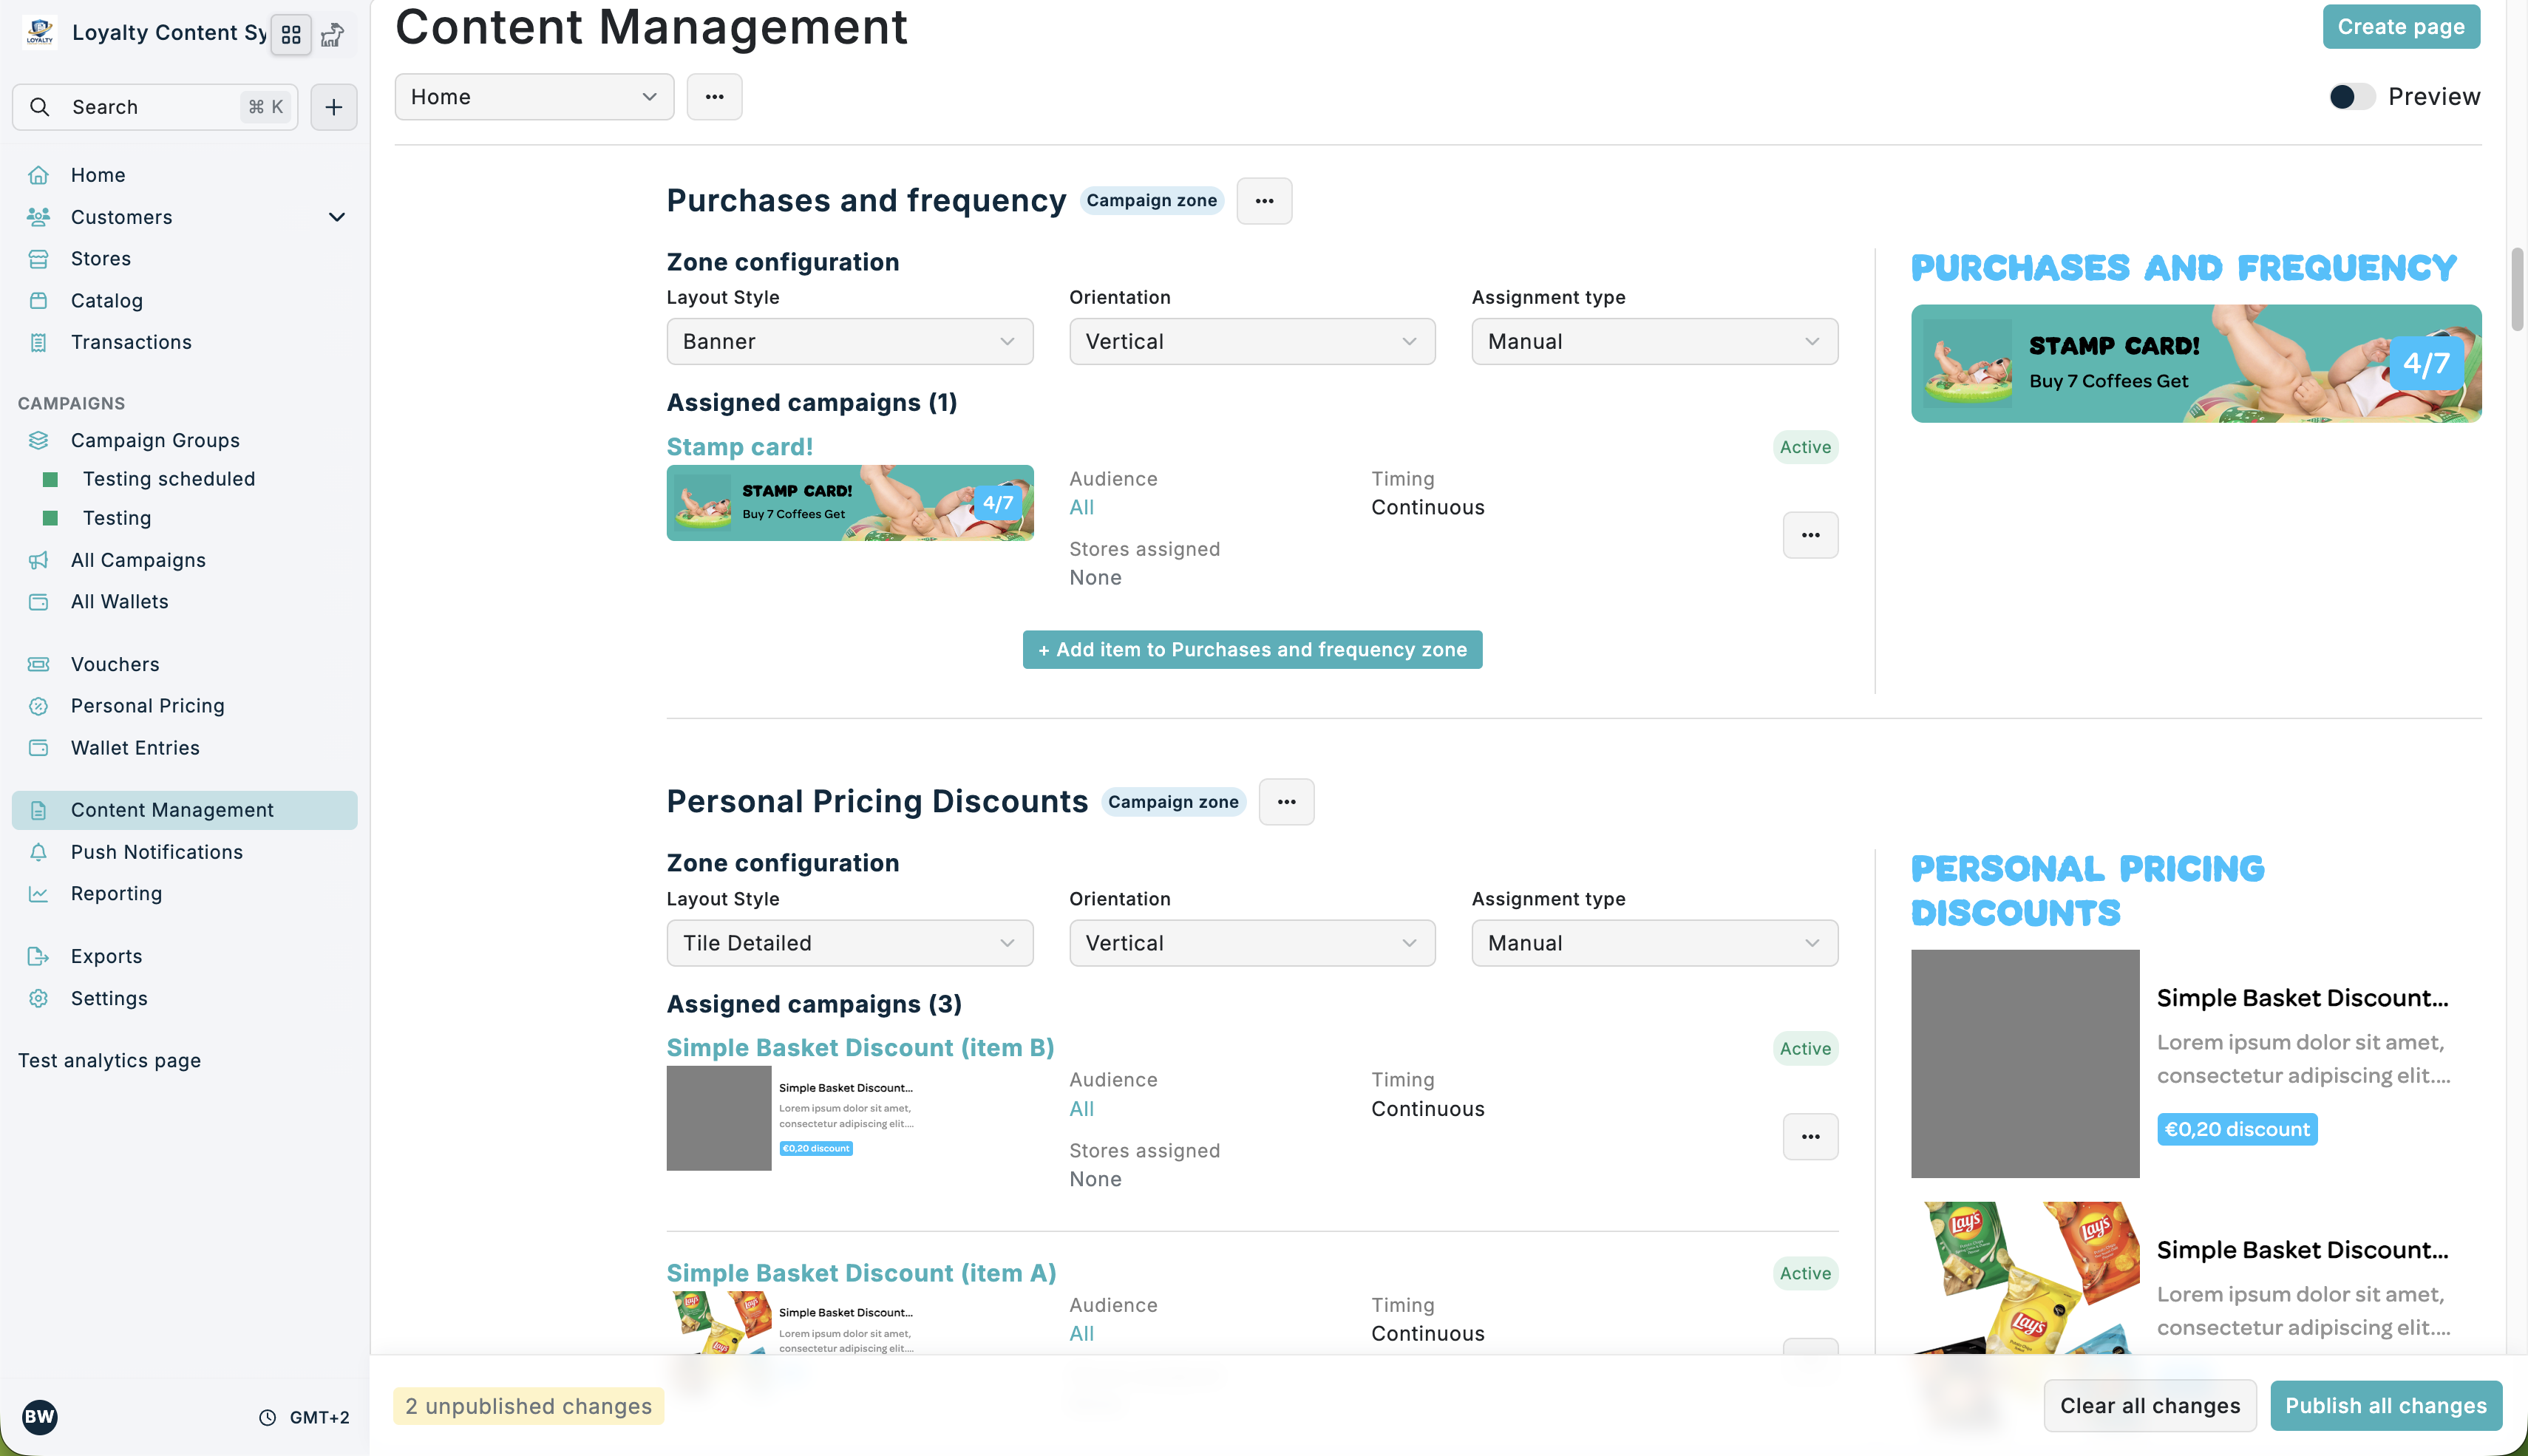Screen dimensions: 2528x1456
Task: Click the Search input field
Action: pyautogui.click(x=155, y=107)
